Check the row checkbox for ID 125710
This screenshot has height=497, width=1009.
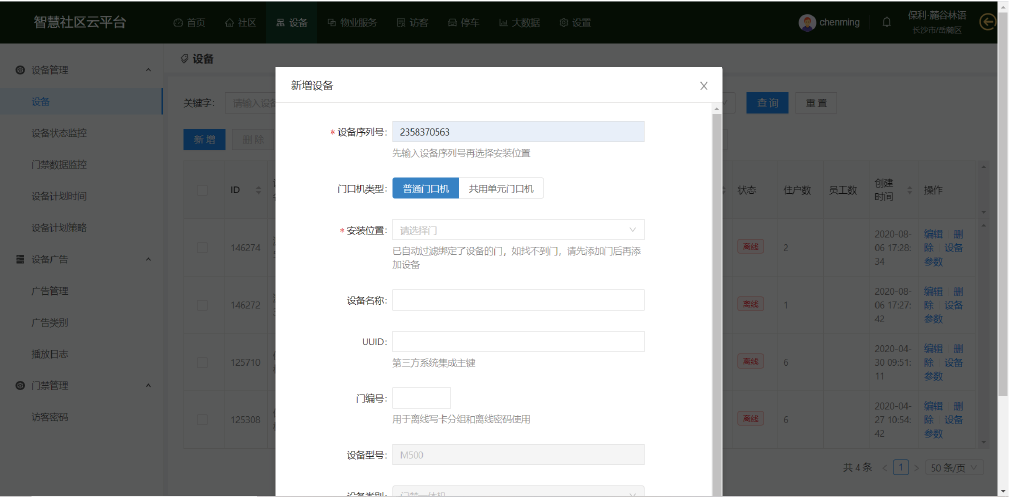click(203, 362)
